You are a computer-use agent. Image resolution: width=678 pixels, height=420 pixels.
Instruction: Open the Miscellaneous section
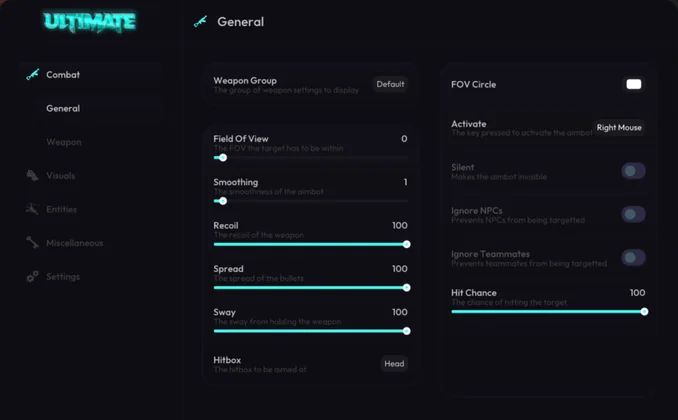point(75,243)
